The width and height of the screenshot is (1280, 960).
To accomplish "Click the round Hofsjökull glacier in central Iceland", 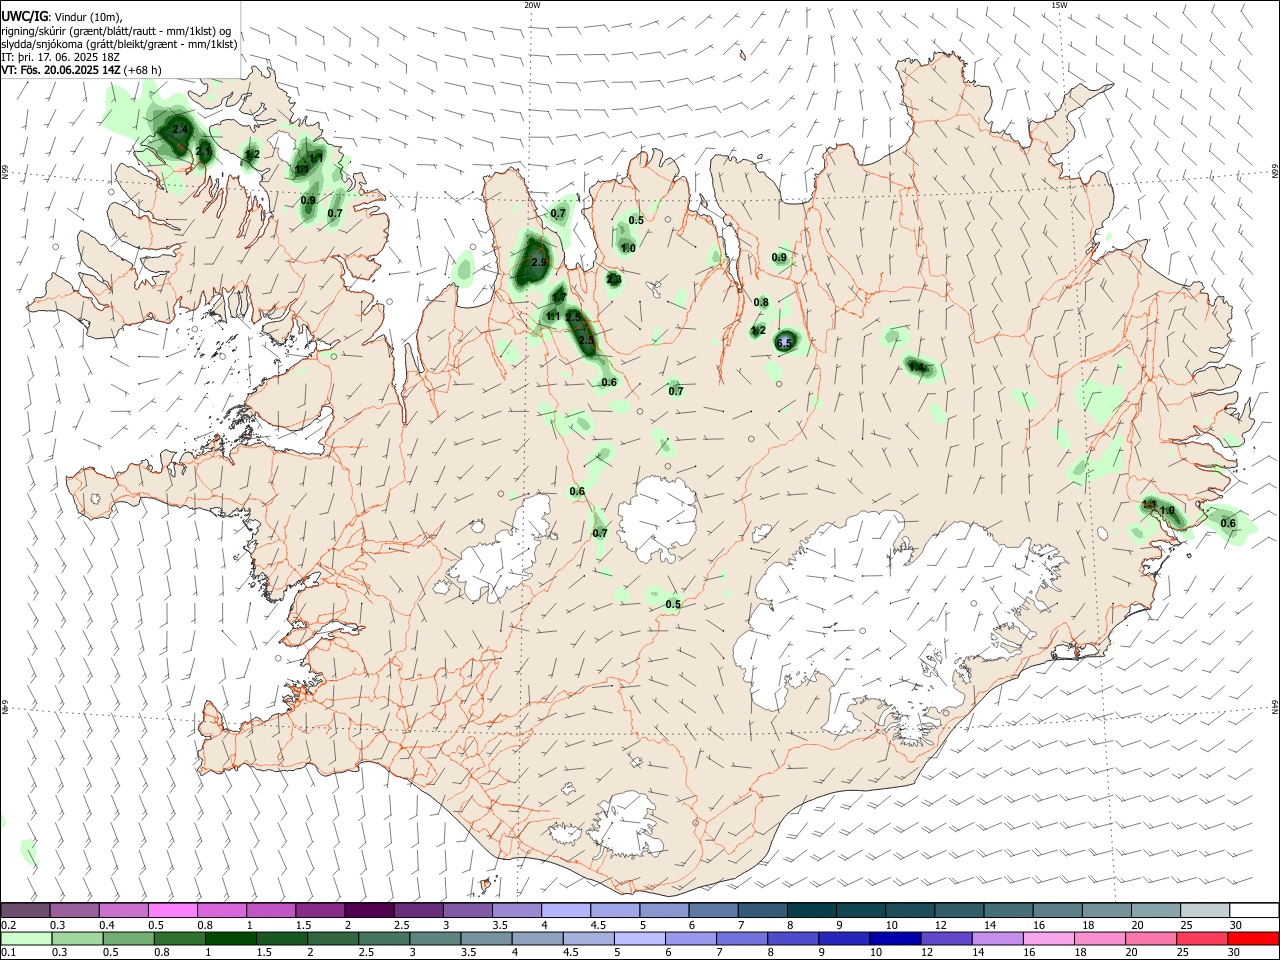I will tap(657, 520).
